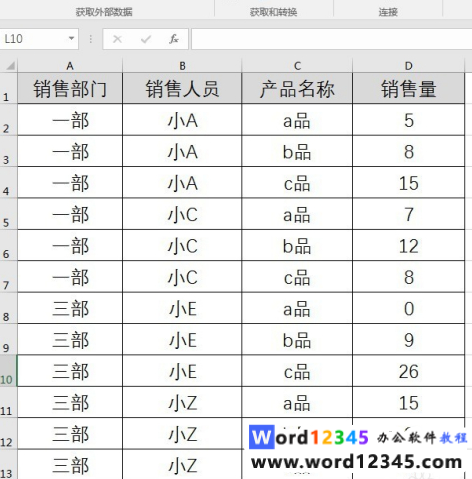Screen dimensions: 472x479
Task: Select column C header
Action: (x=297, y=66)
